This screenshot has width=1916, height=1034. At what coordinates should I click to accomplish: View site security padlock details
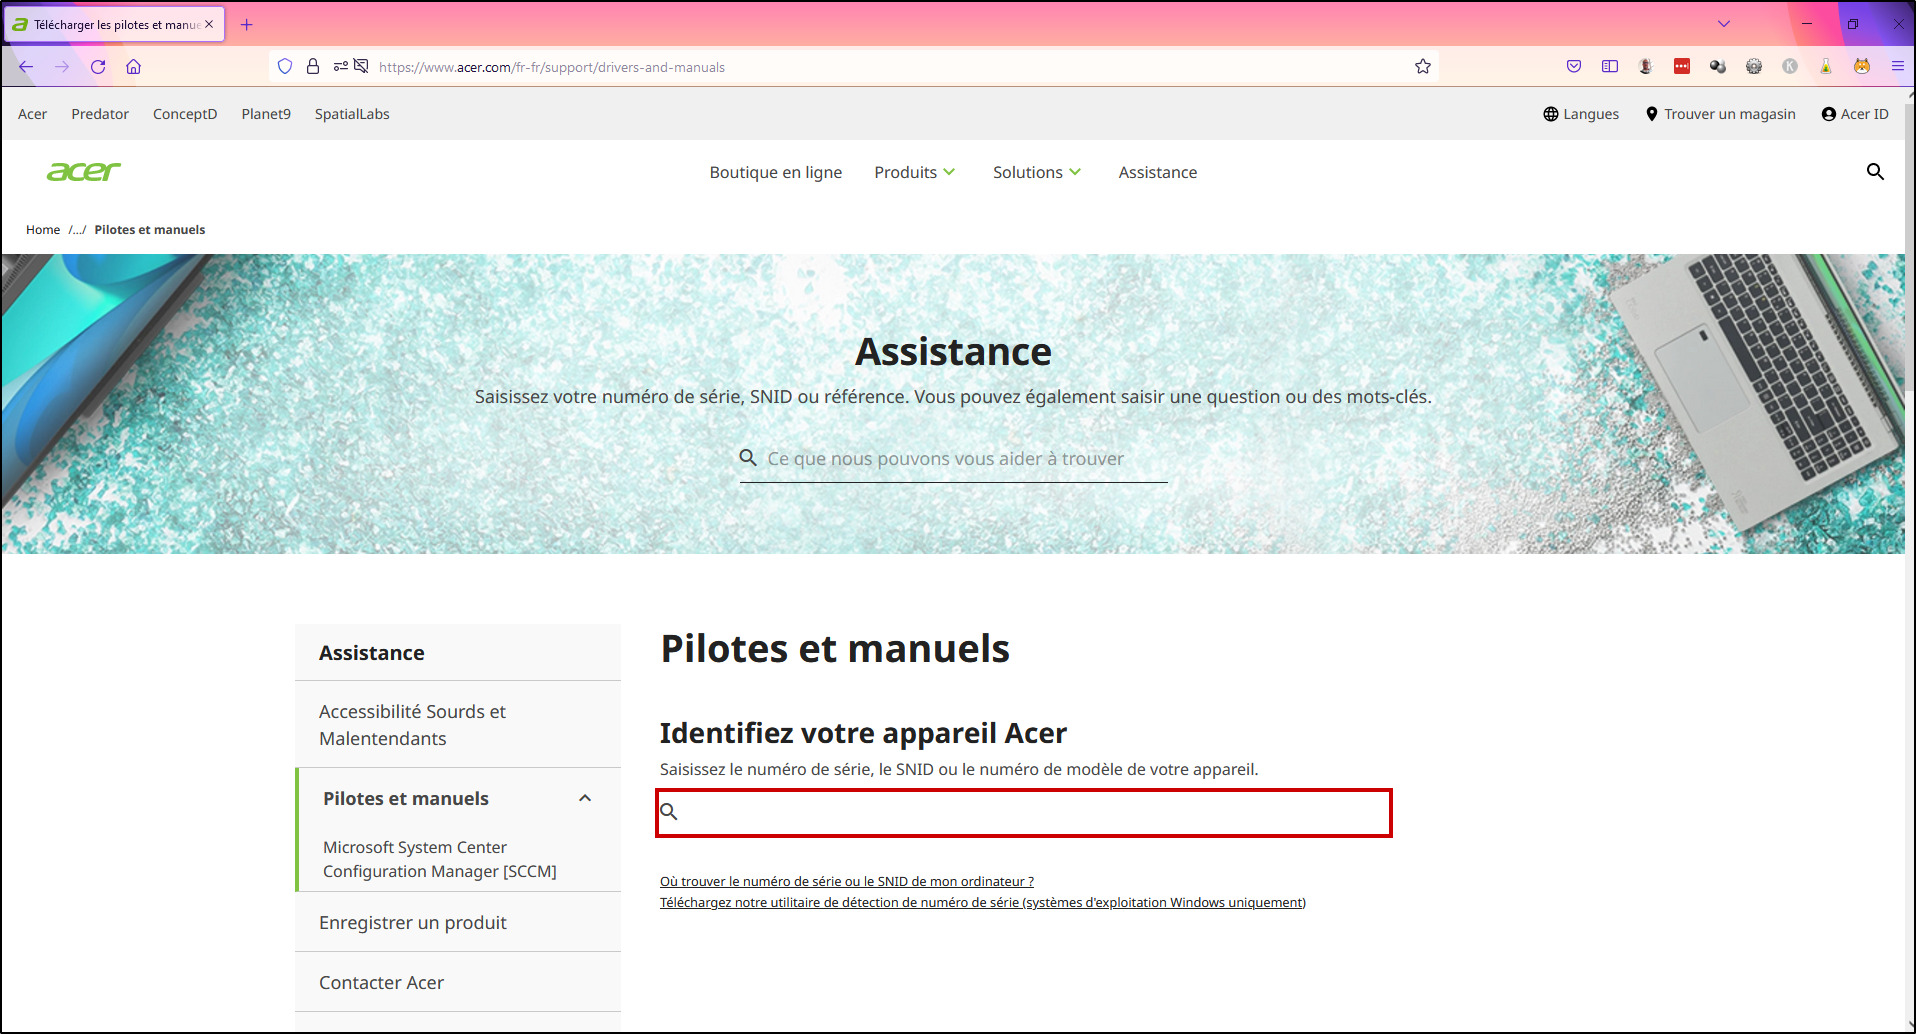pyautogui.click(x=313, y=67)
